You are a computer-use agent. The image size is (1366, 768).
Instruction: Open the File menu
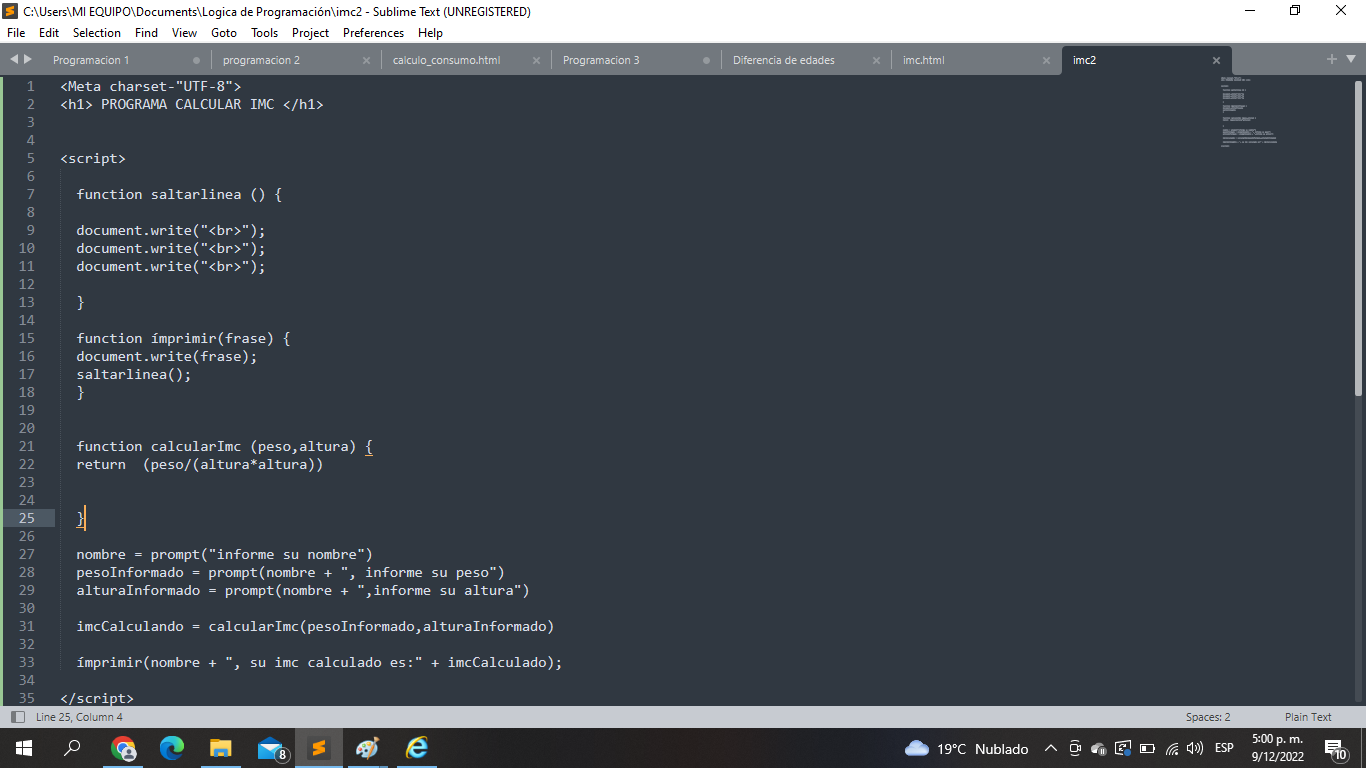(x=16, y=33)
